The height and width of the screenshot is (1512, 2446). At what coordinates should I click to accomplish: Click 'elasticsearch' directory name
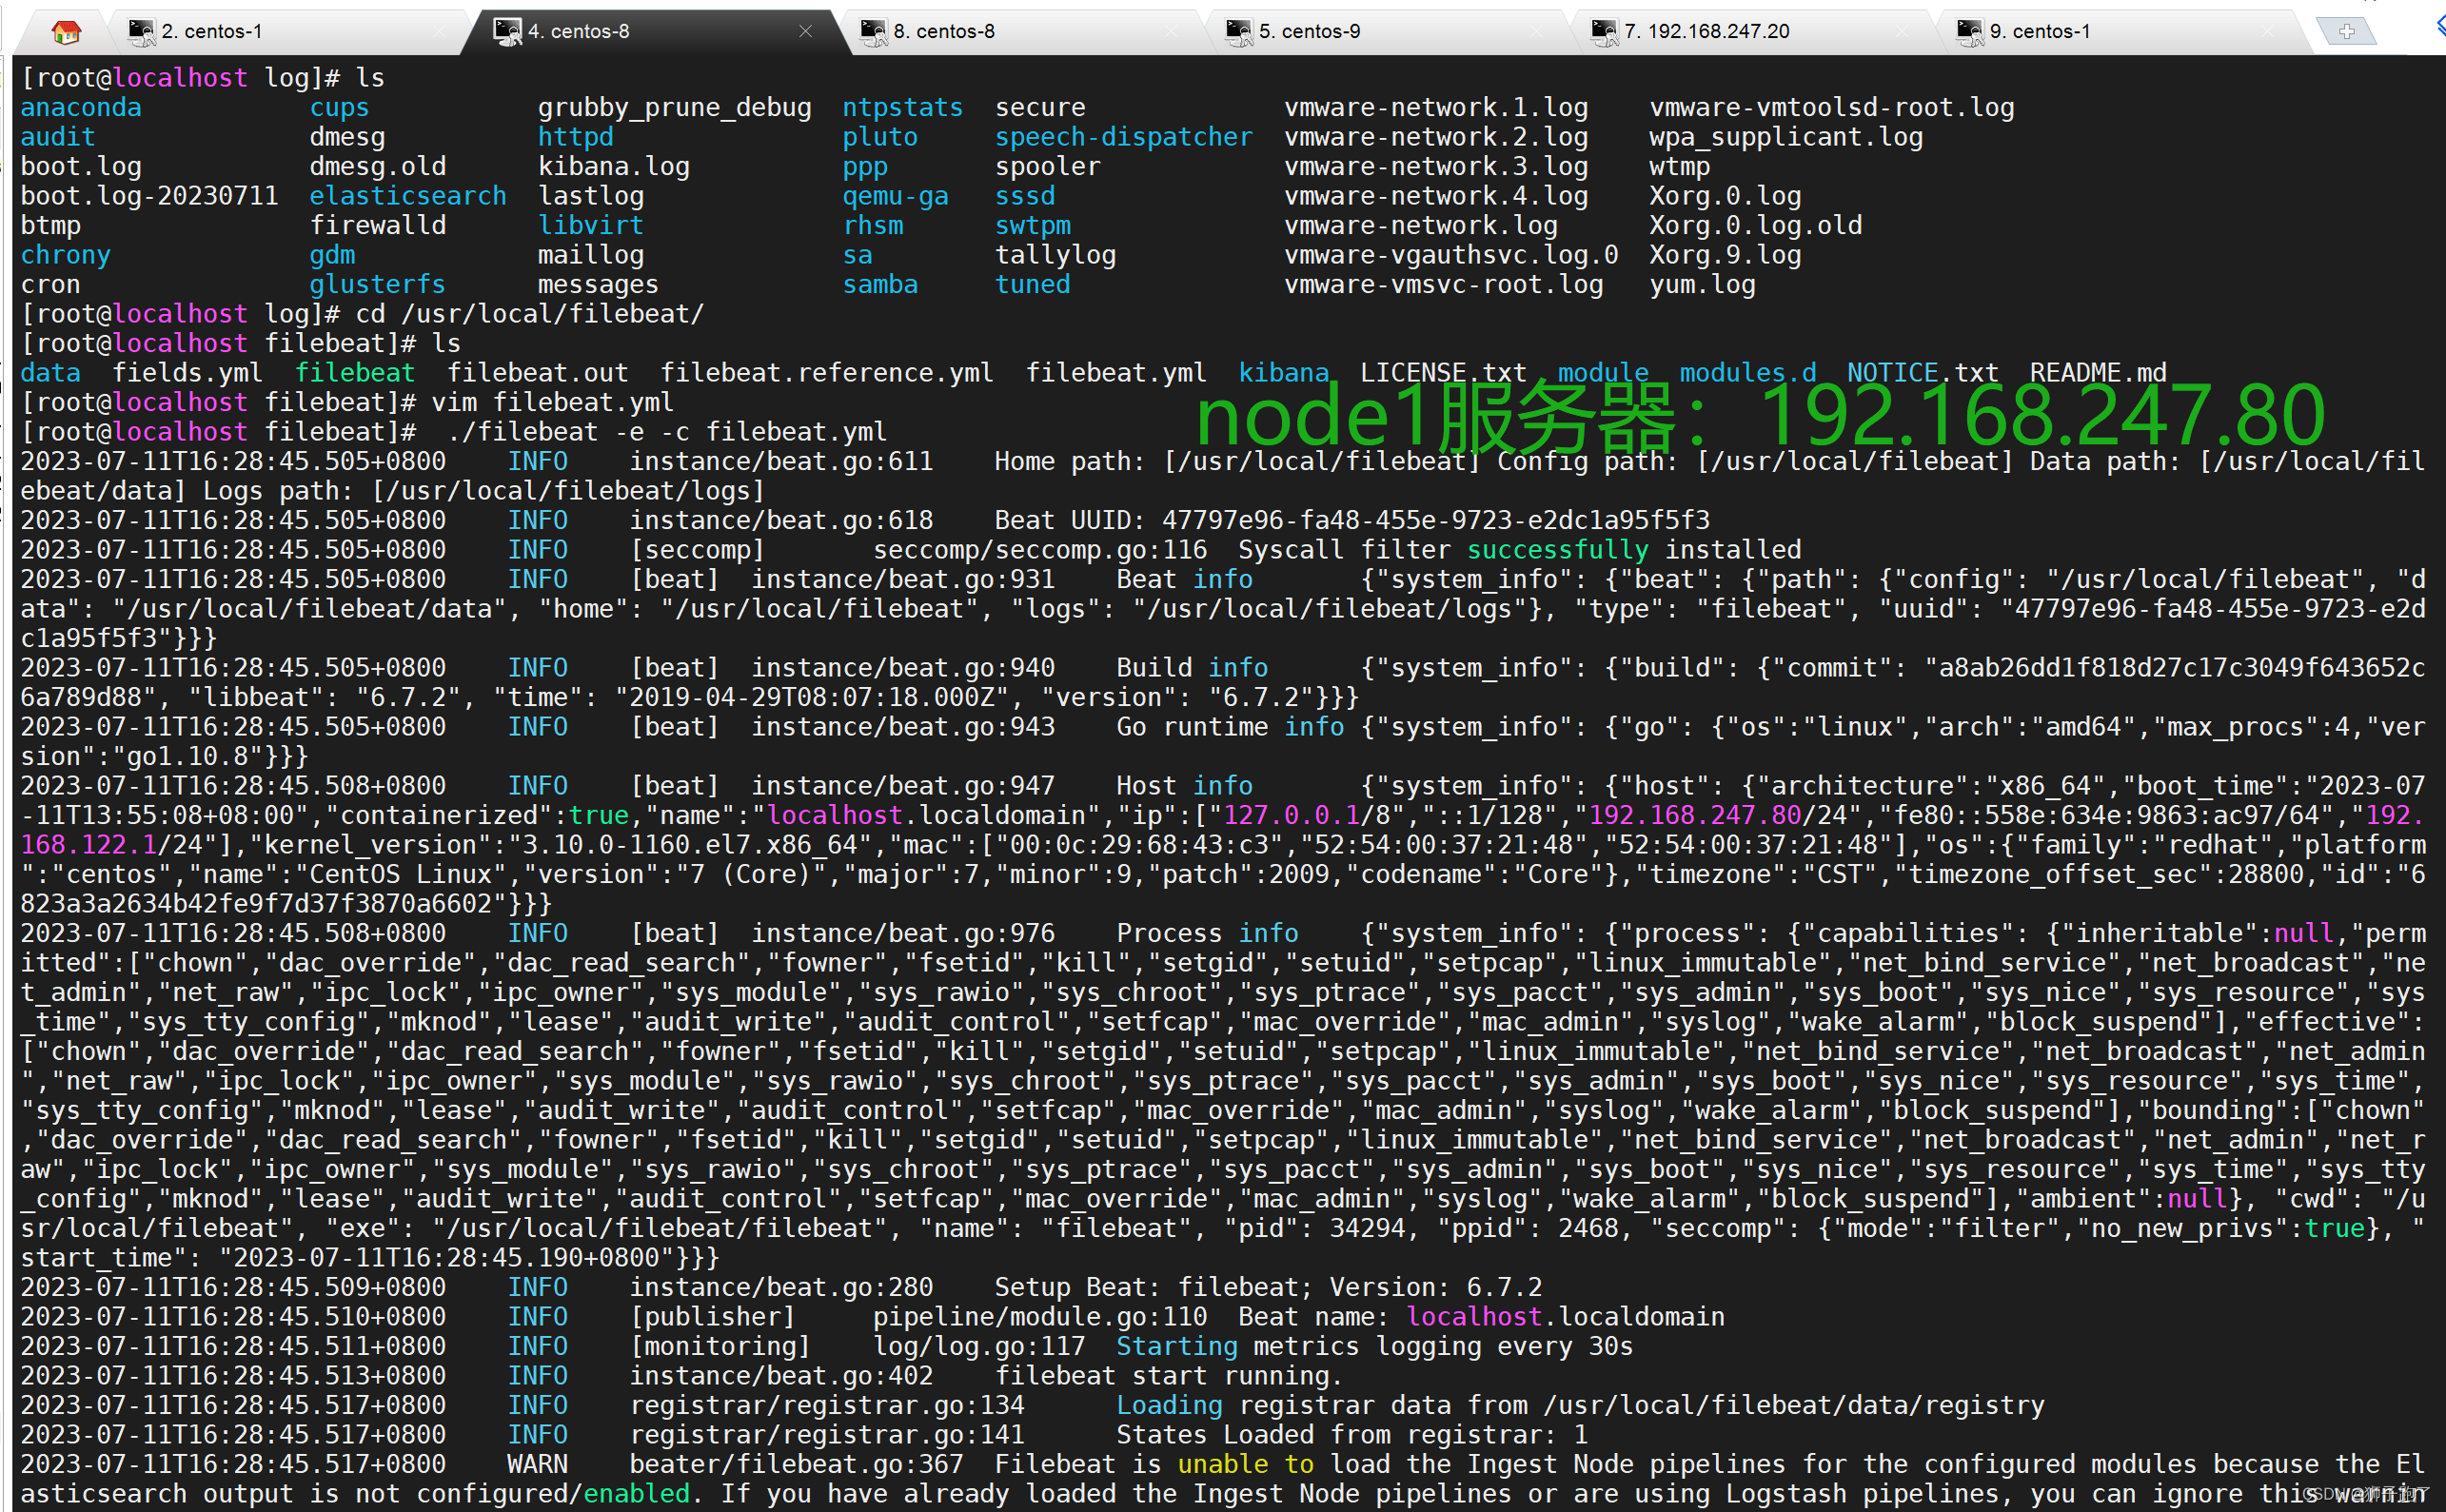[x=408, y=196]
